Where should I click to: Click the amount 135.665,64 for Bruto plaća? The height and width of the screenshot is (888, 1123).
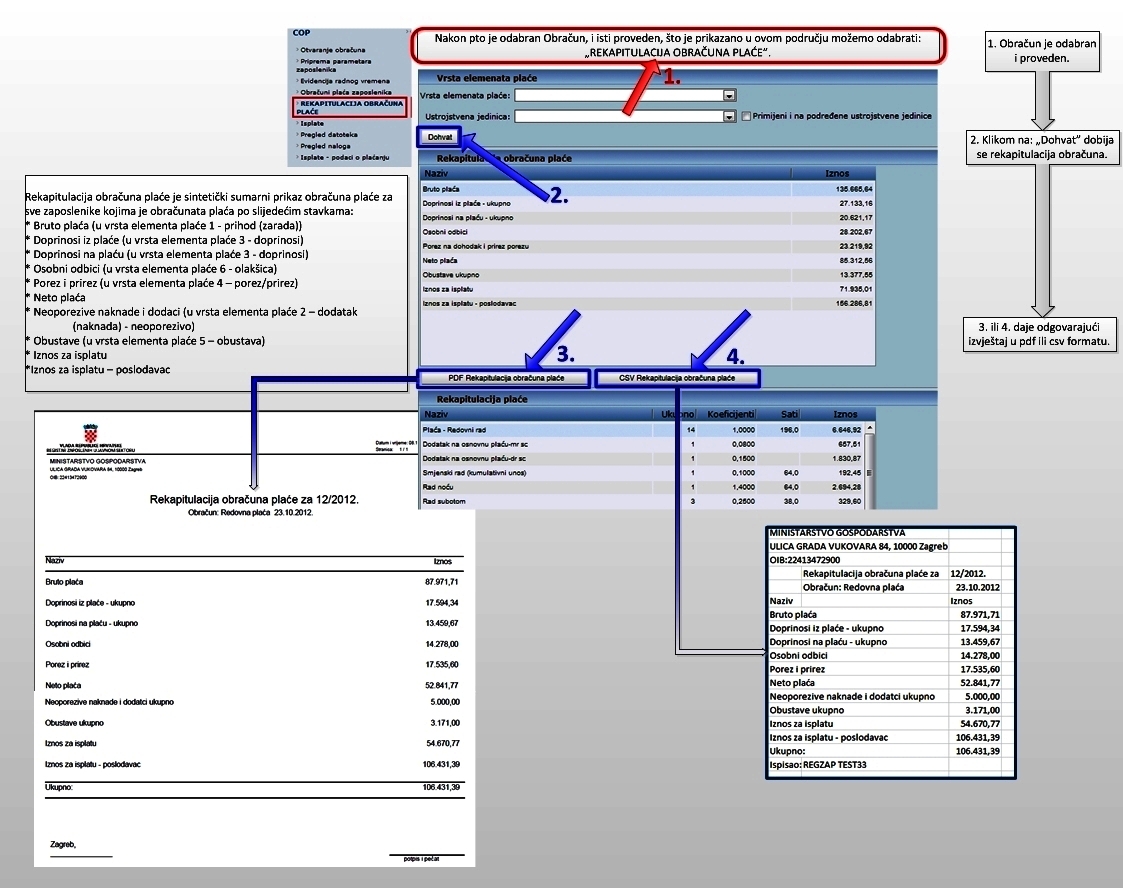point(854,189)
